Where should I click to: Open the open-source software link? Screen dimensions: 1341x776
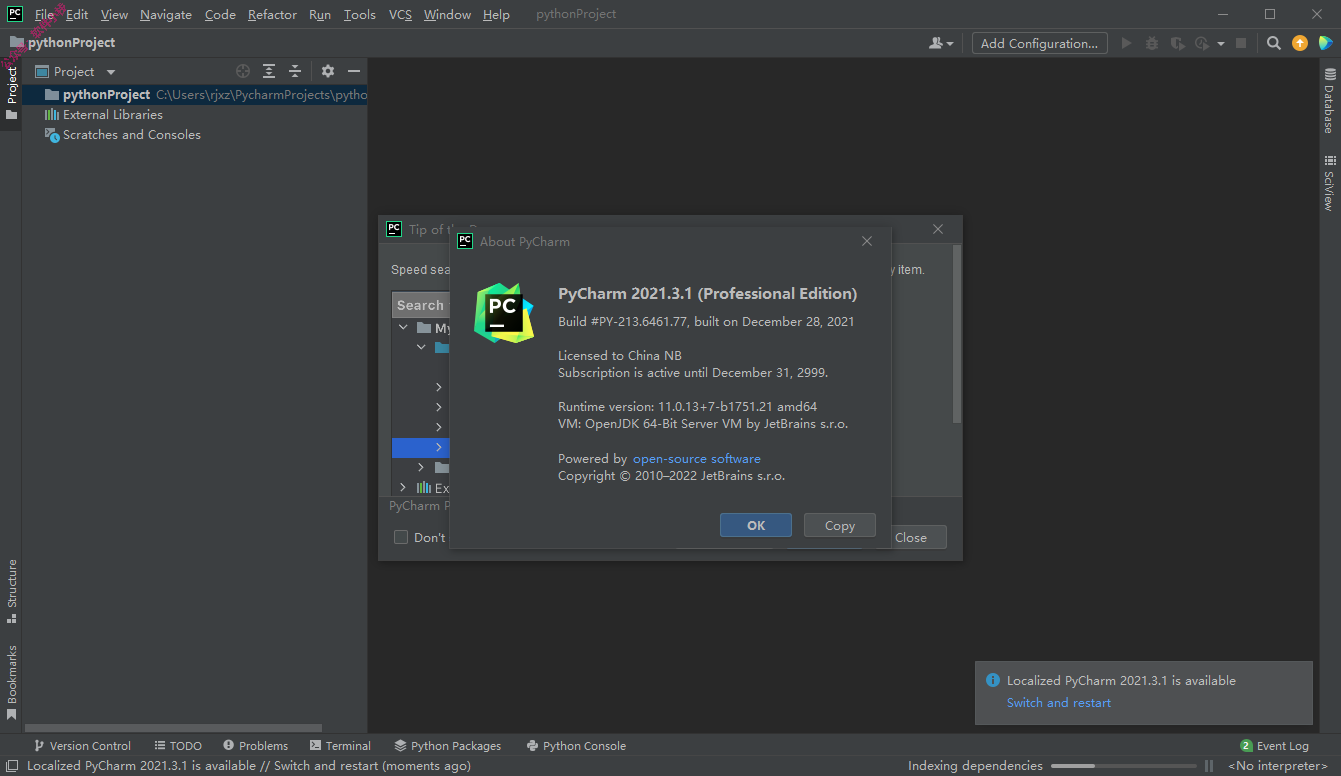pyautogui.click(x=697, y=458)
